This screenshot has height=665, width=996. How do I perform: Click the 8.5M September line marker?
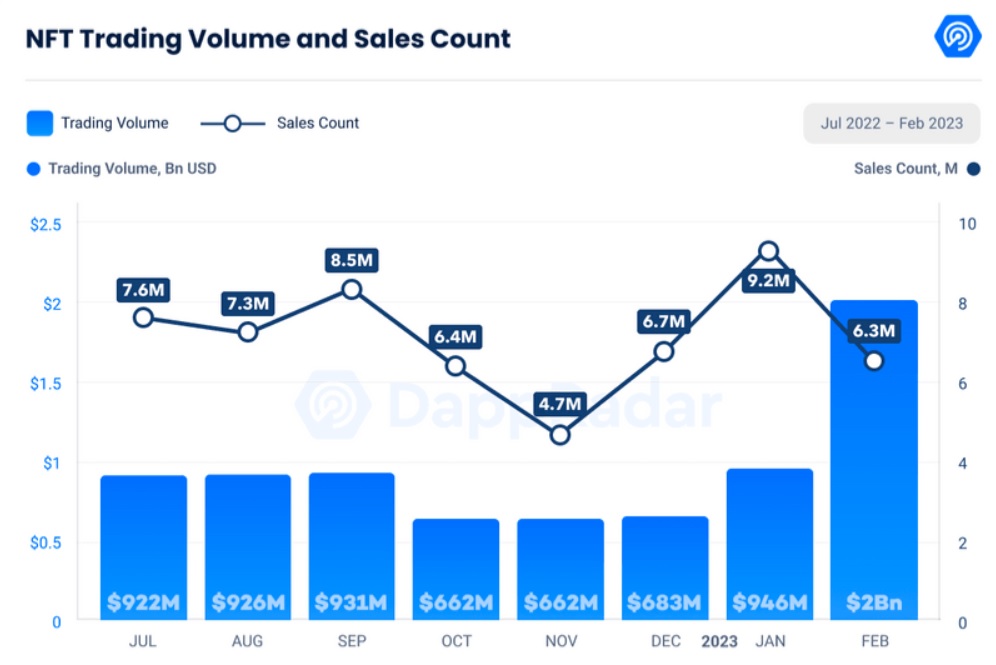tap(351, 290)
